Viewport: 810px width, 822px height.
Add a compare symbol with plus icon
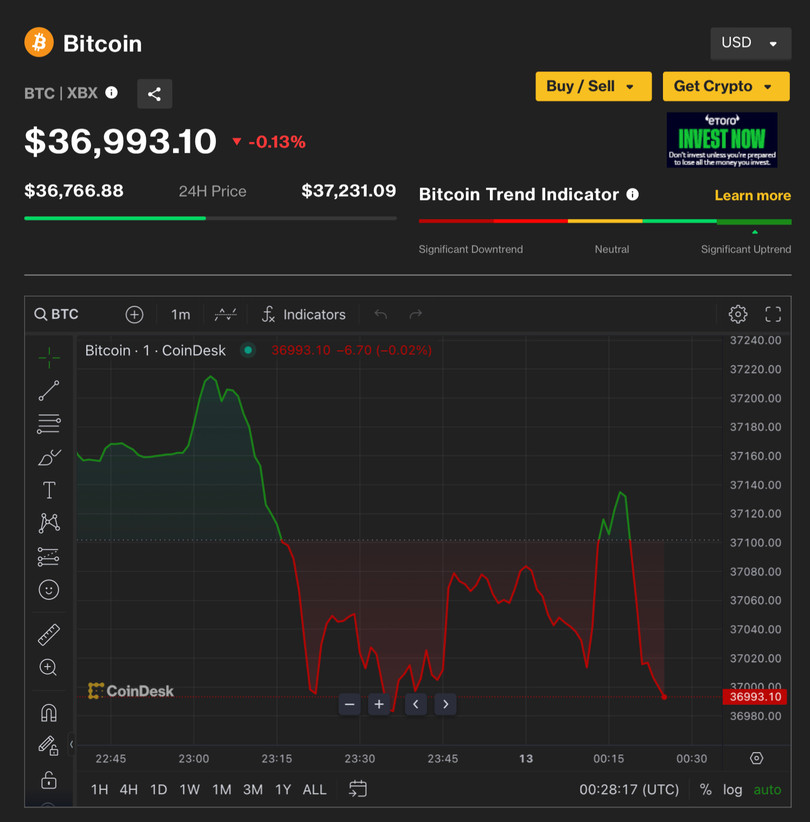[x=134, y=314]
